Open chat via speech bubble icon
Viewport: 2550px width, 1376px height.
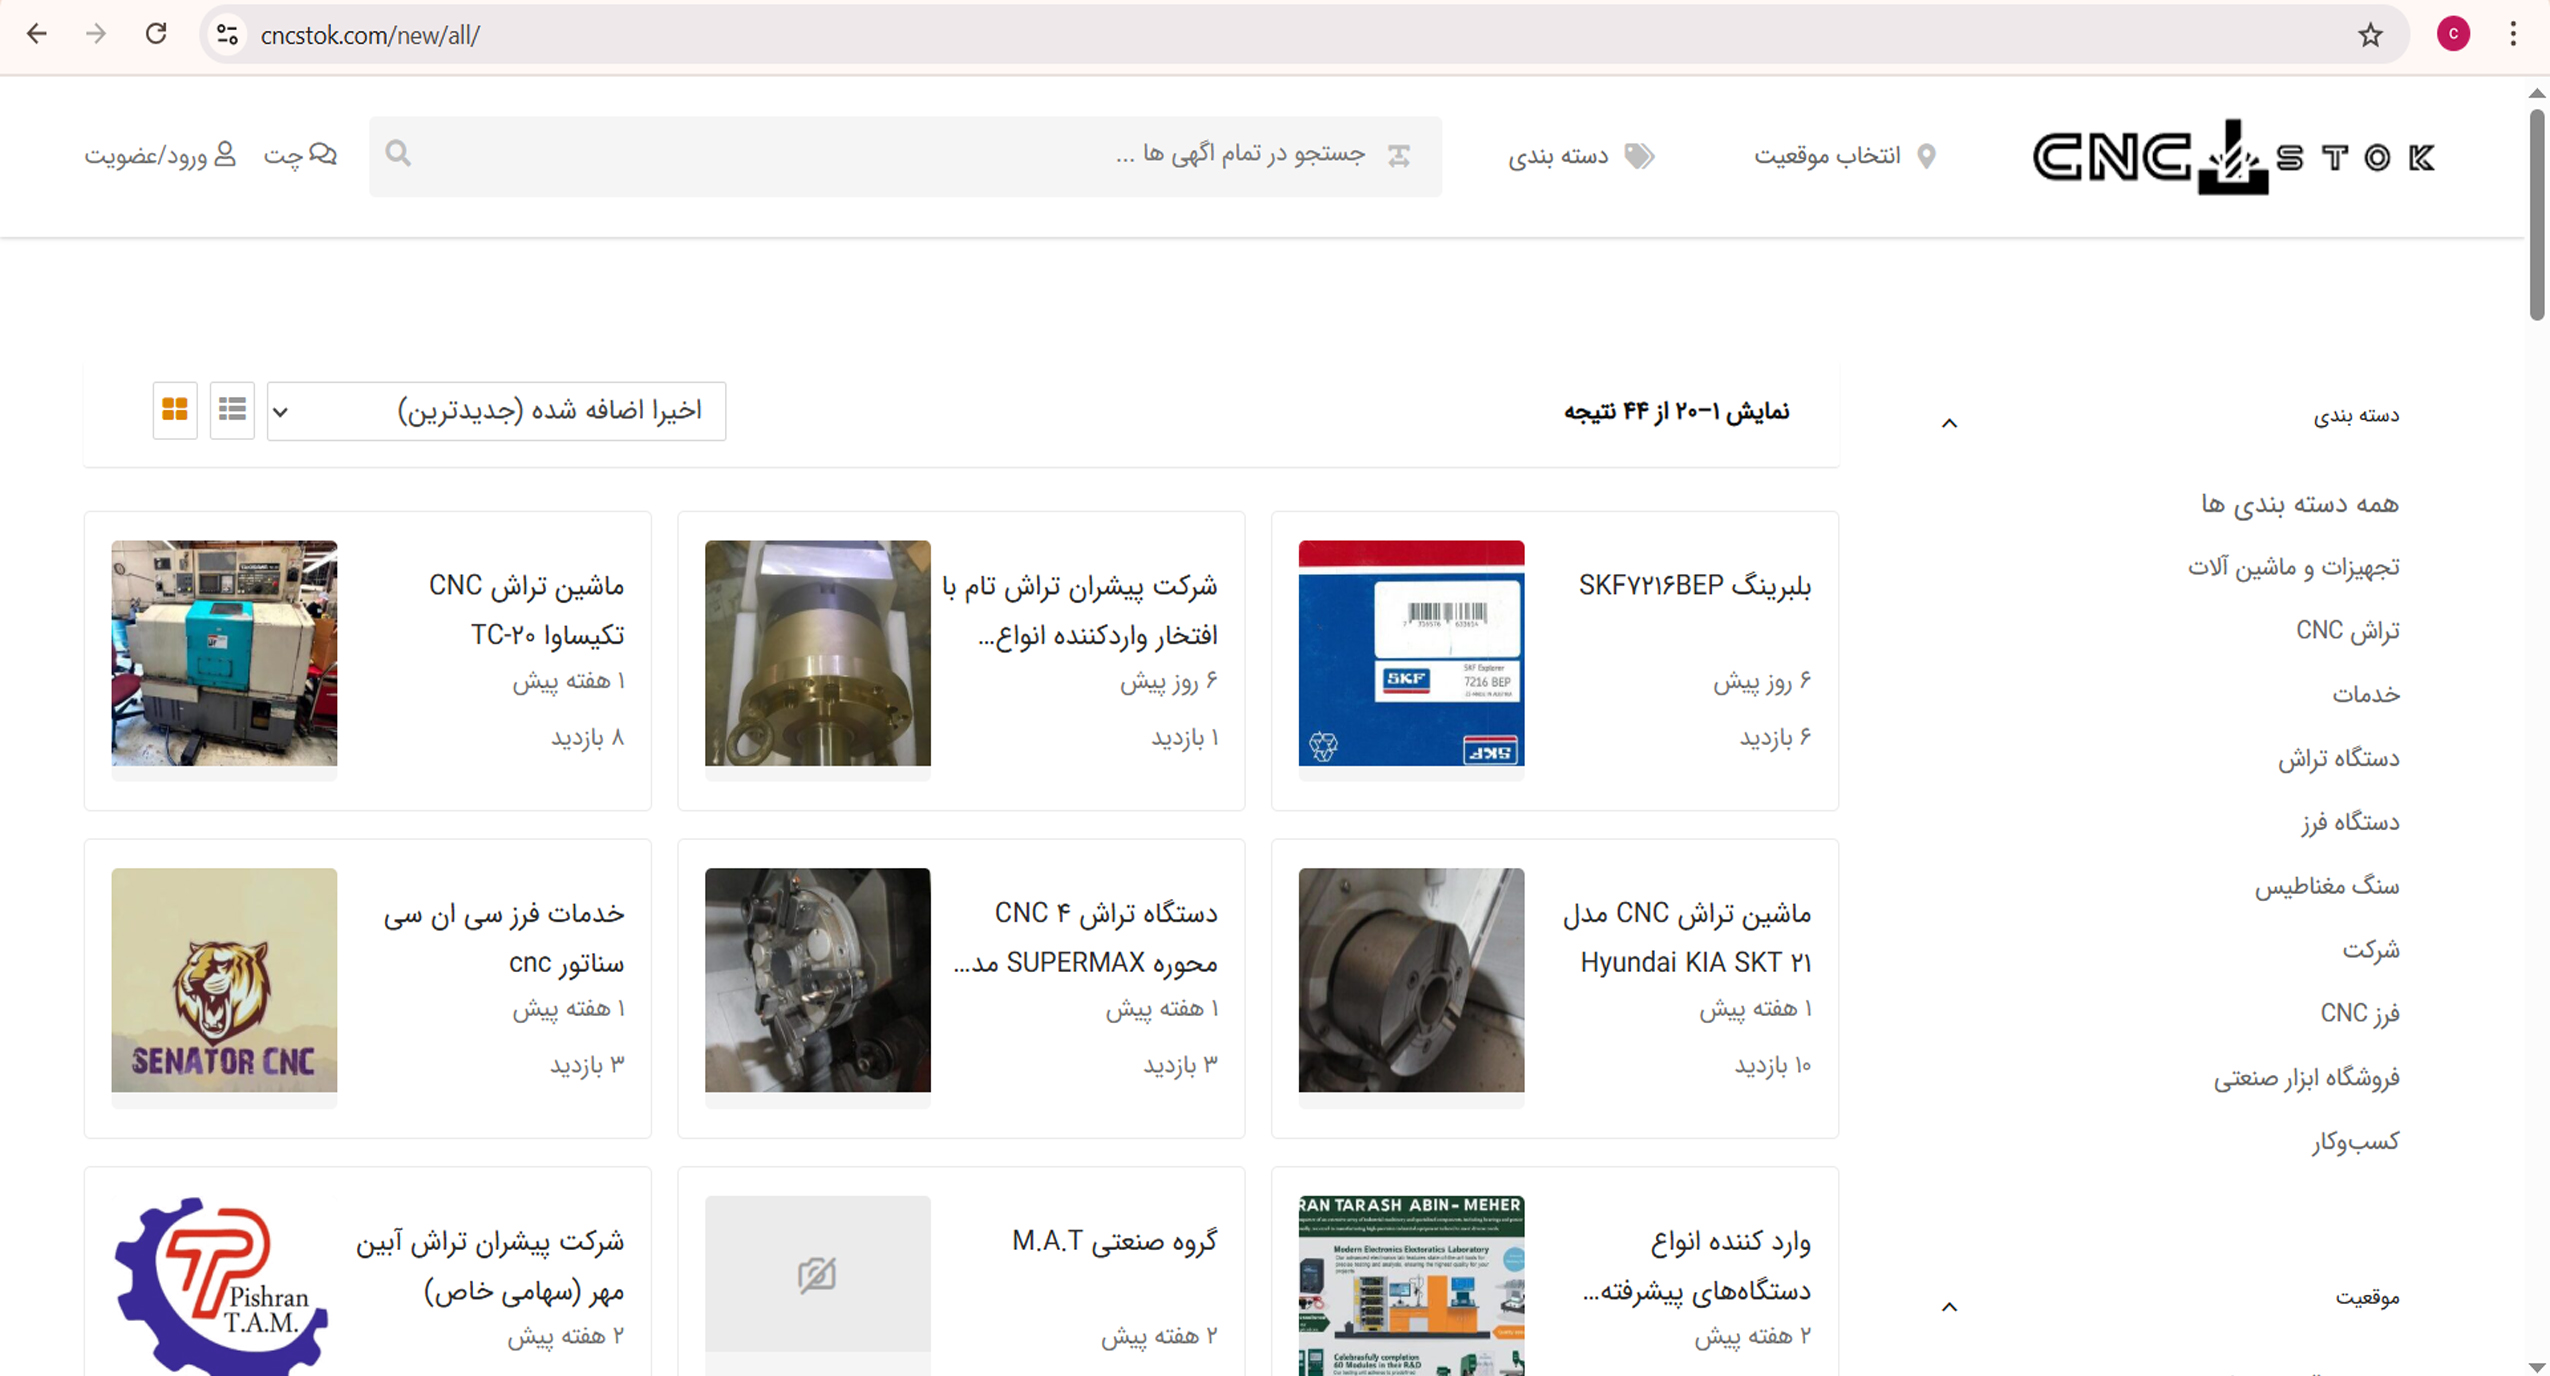coord(323,154)
